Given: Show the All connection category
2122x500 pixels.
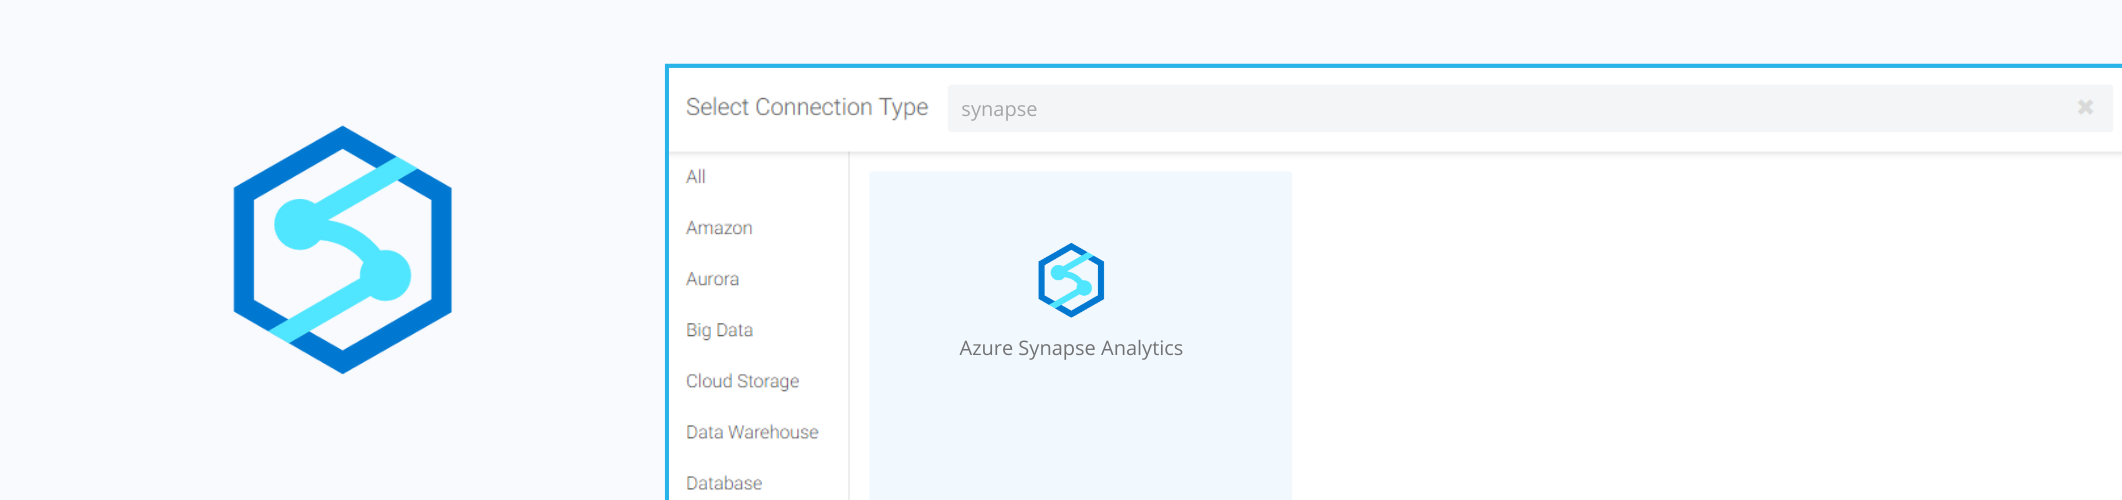Looking at the screenshot, I should coord(696,177).
